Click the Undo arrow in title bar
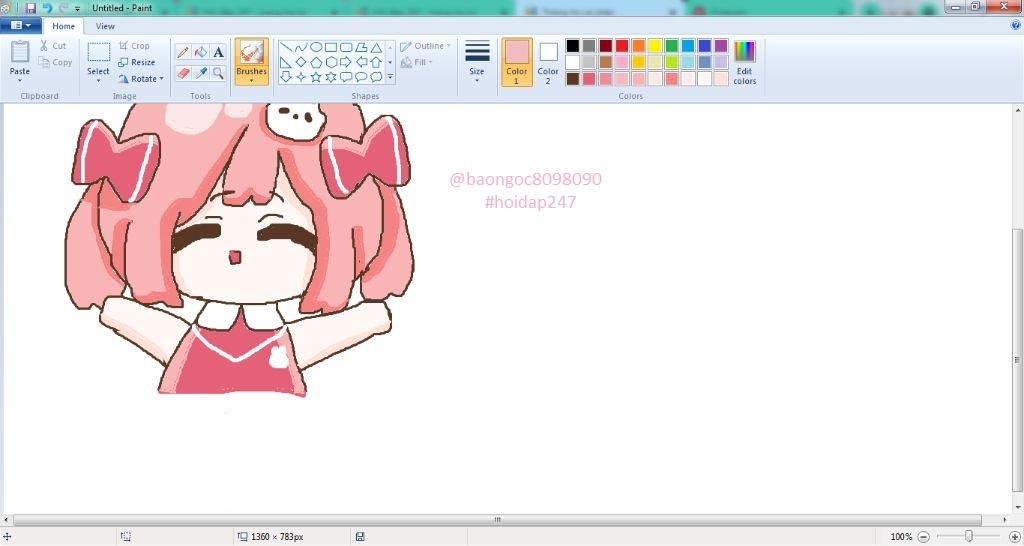Image resolution: width=1024 pixels, height=546 pixels. click(x=47, y=8)
